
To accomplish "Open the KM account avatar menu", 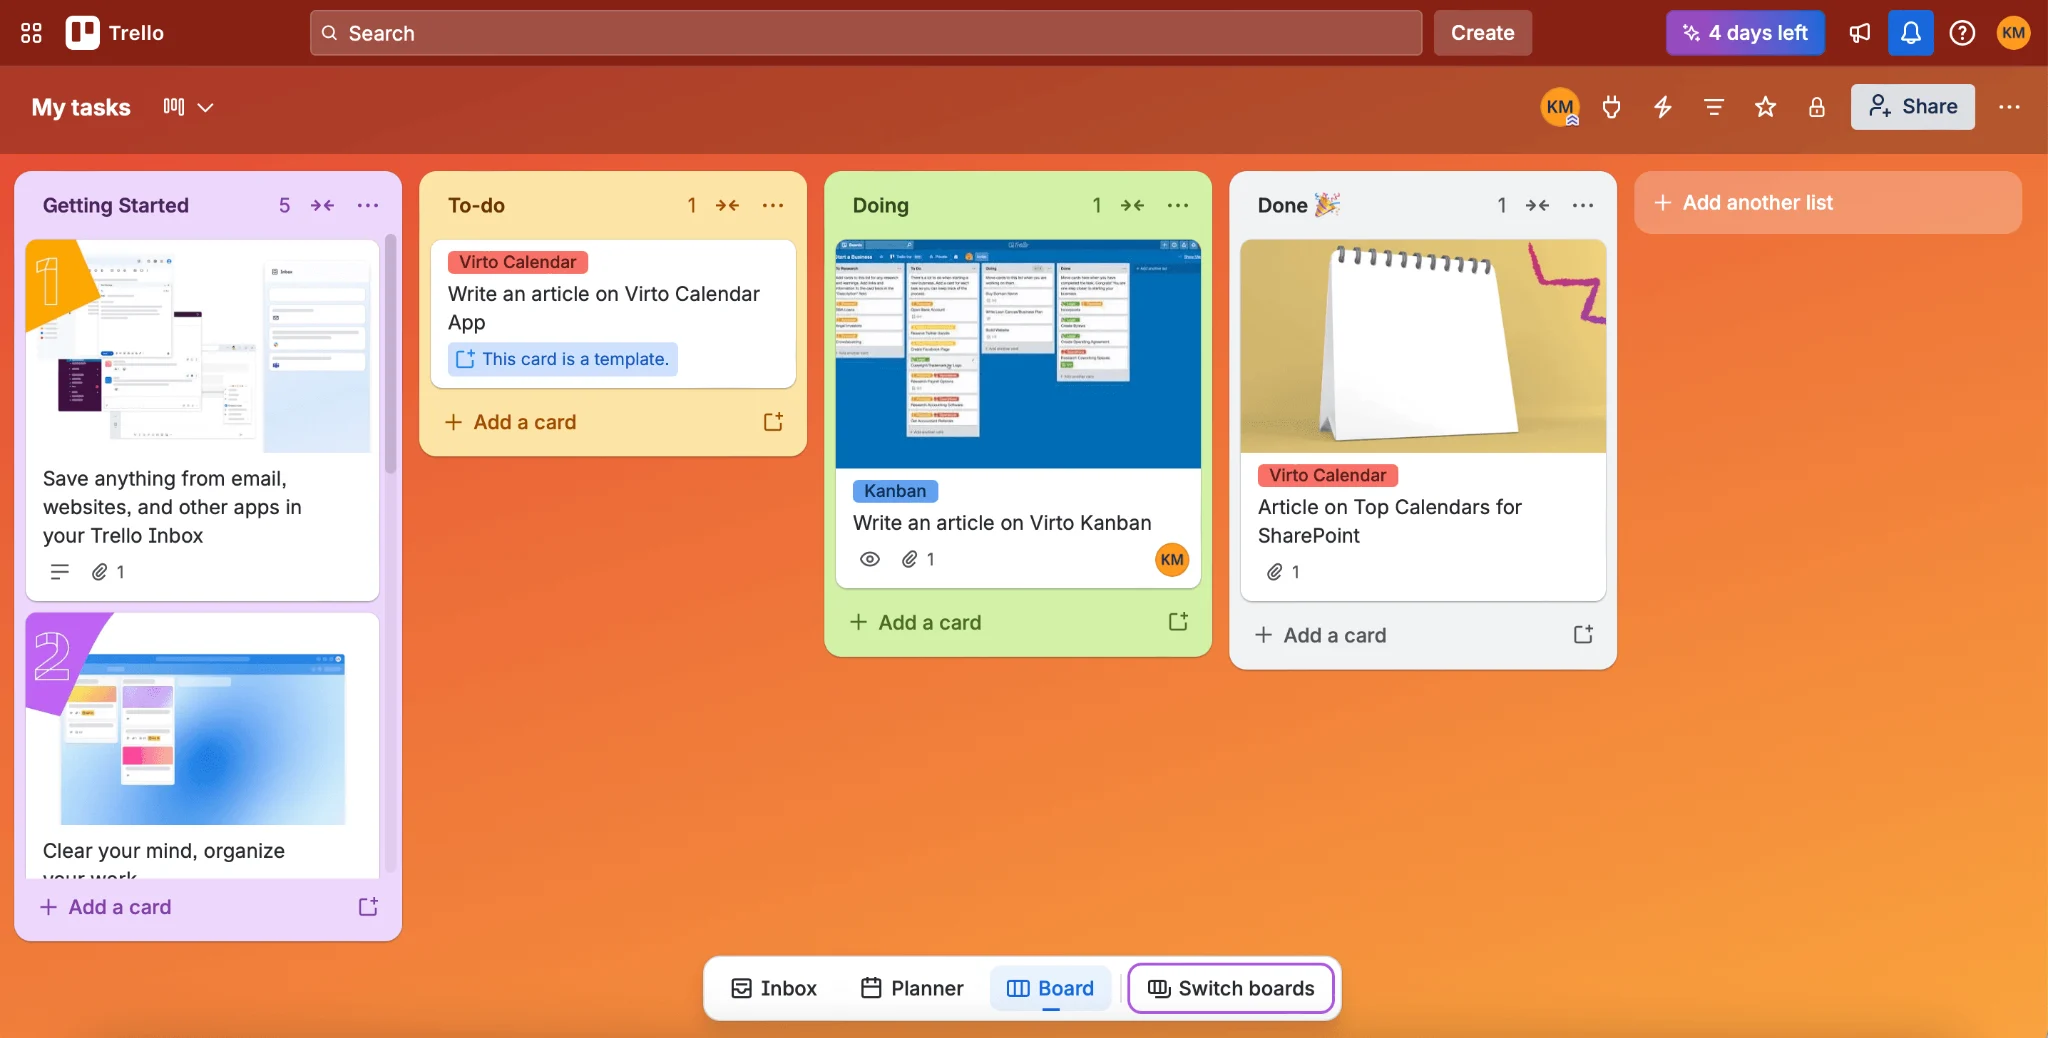I will coord(2013,33).
